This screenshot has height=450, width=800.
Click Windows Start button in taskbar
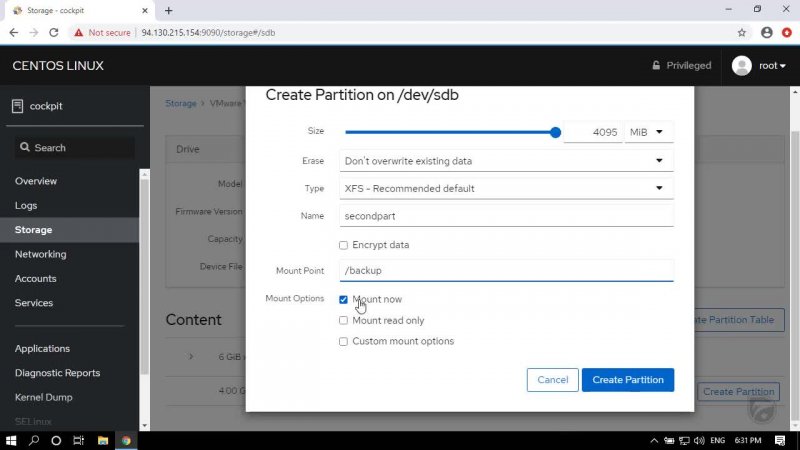pos(12,440)
